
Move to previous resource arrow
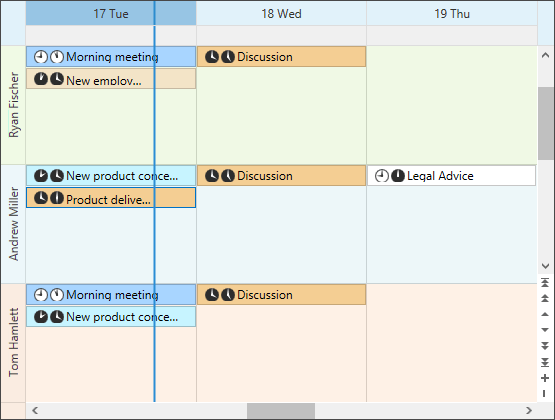(545, 314)
